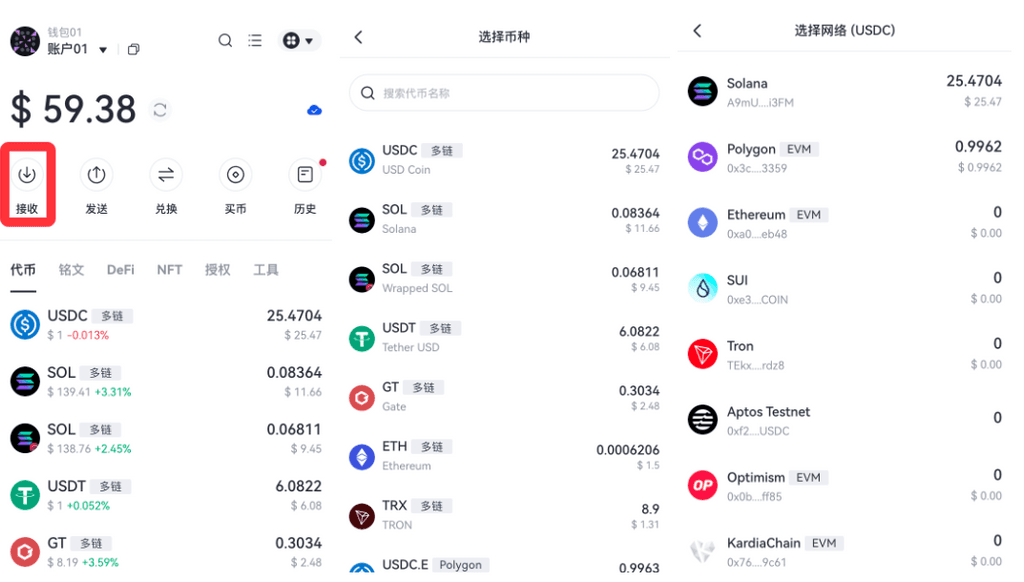The height and width of the screenshot is (582, 1024).
Task: Click the blue cloud backup icon
Action: (314, 110)
